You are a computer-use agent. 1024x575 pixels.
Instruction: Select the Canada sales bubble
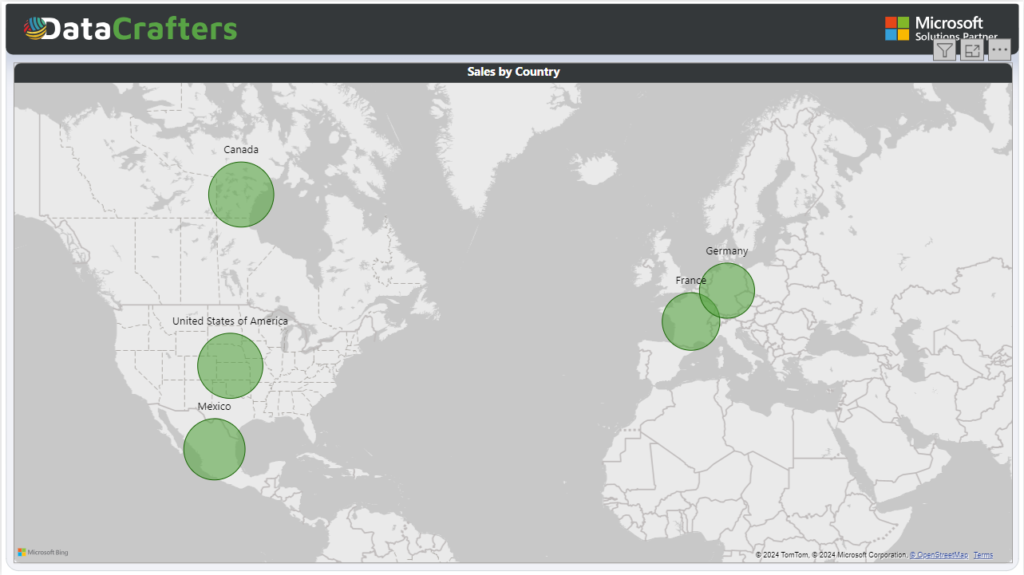tap(241, 195)
